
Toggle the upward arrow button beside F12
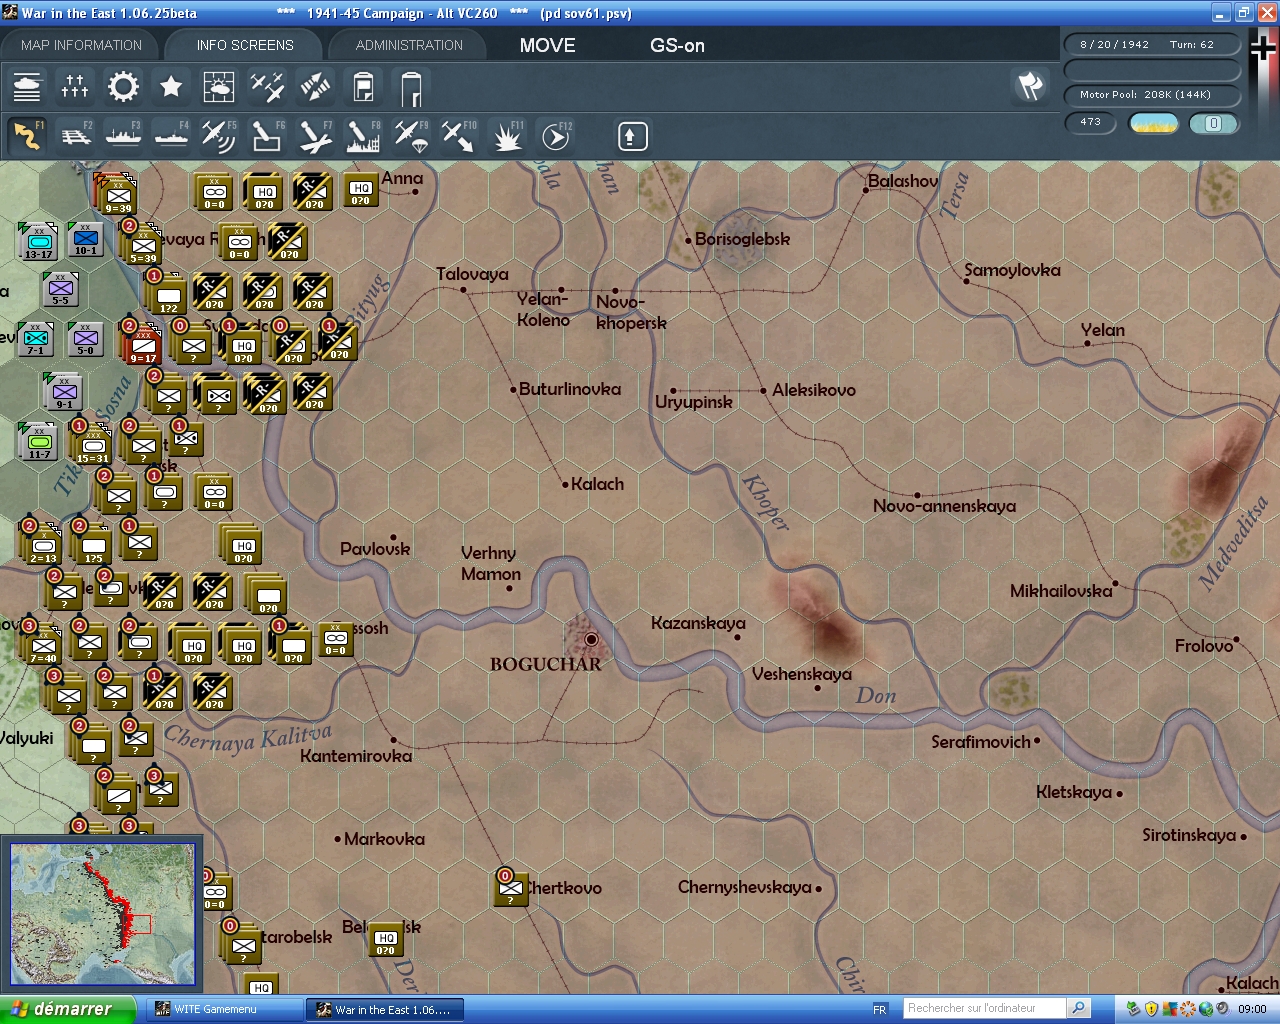click(631, 135)
